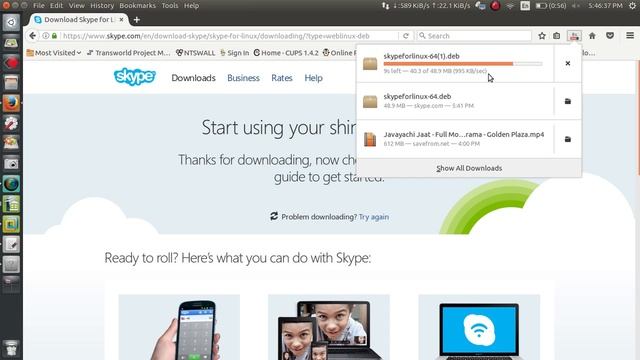Screen dimensions: 640x360
Task: Open the Home - CUPS 1.4.2 bookmark
Action: (x=286, y=53)
